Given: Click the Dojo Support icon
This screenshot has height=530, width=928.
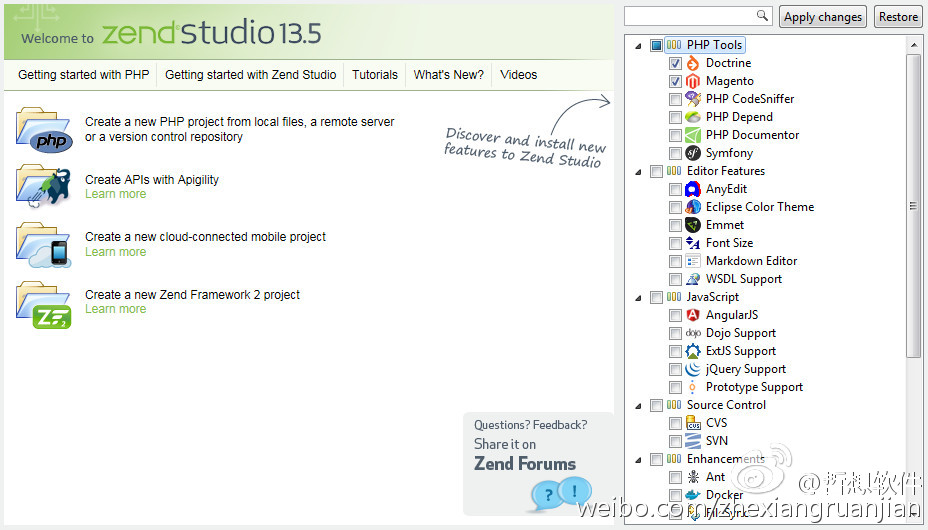Looking at the screenshot, I should coord(692,333).
